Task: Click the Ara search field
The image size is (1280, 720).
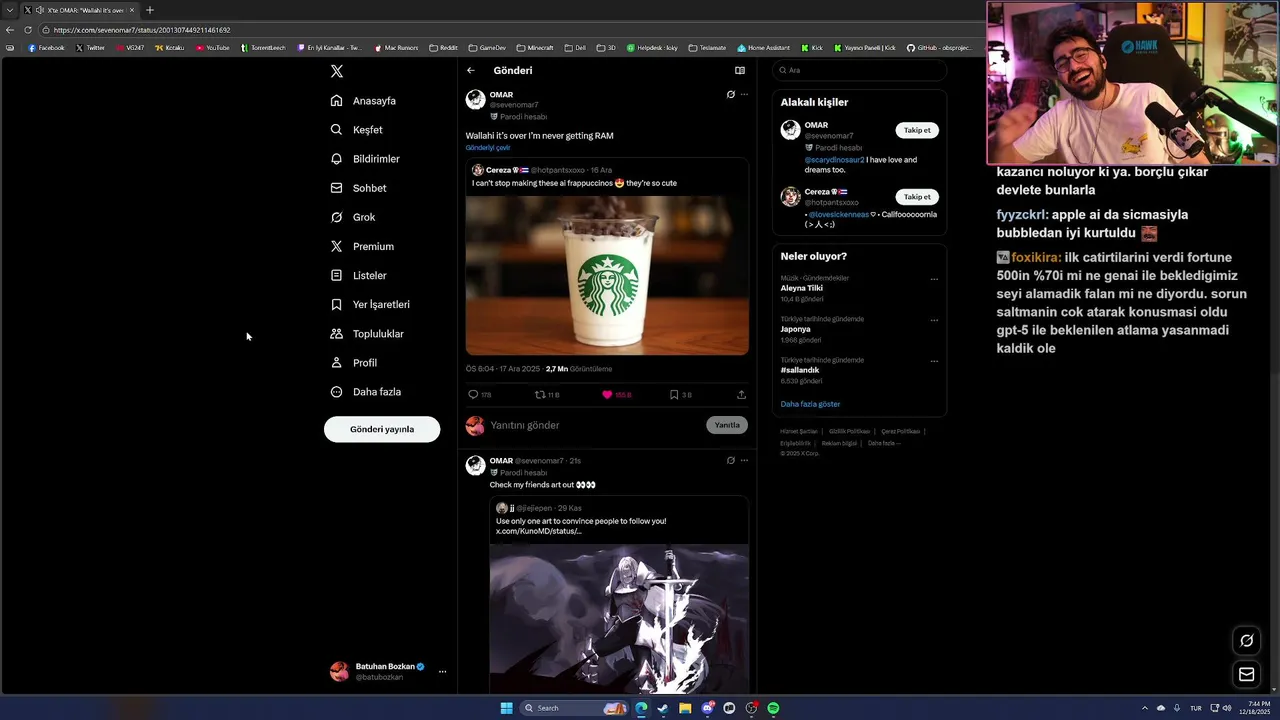Action: [859, 70]
